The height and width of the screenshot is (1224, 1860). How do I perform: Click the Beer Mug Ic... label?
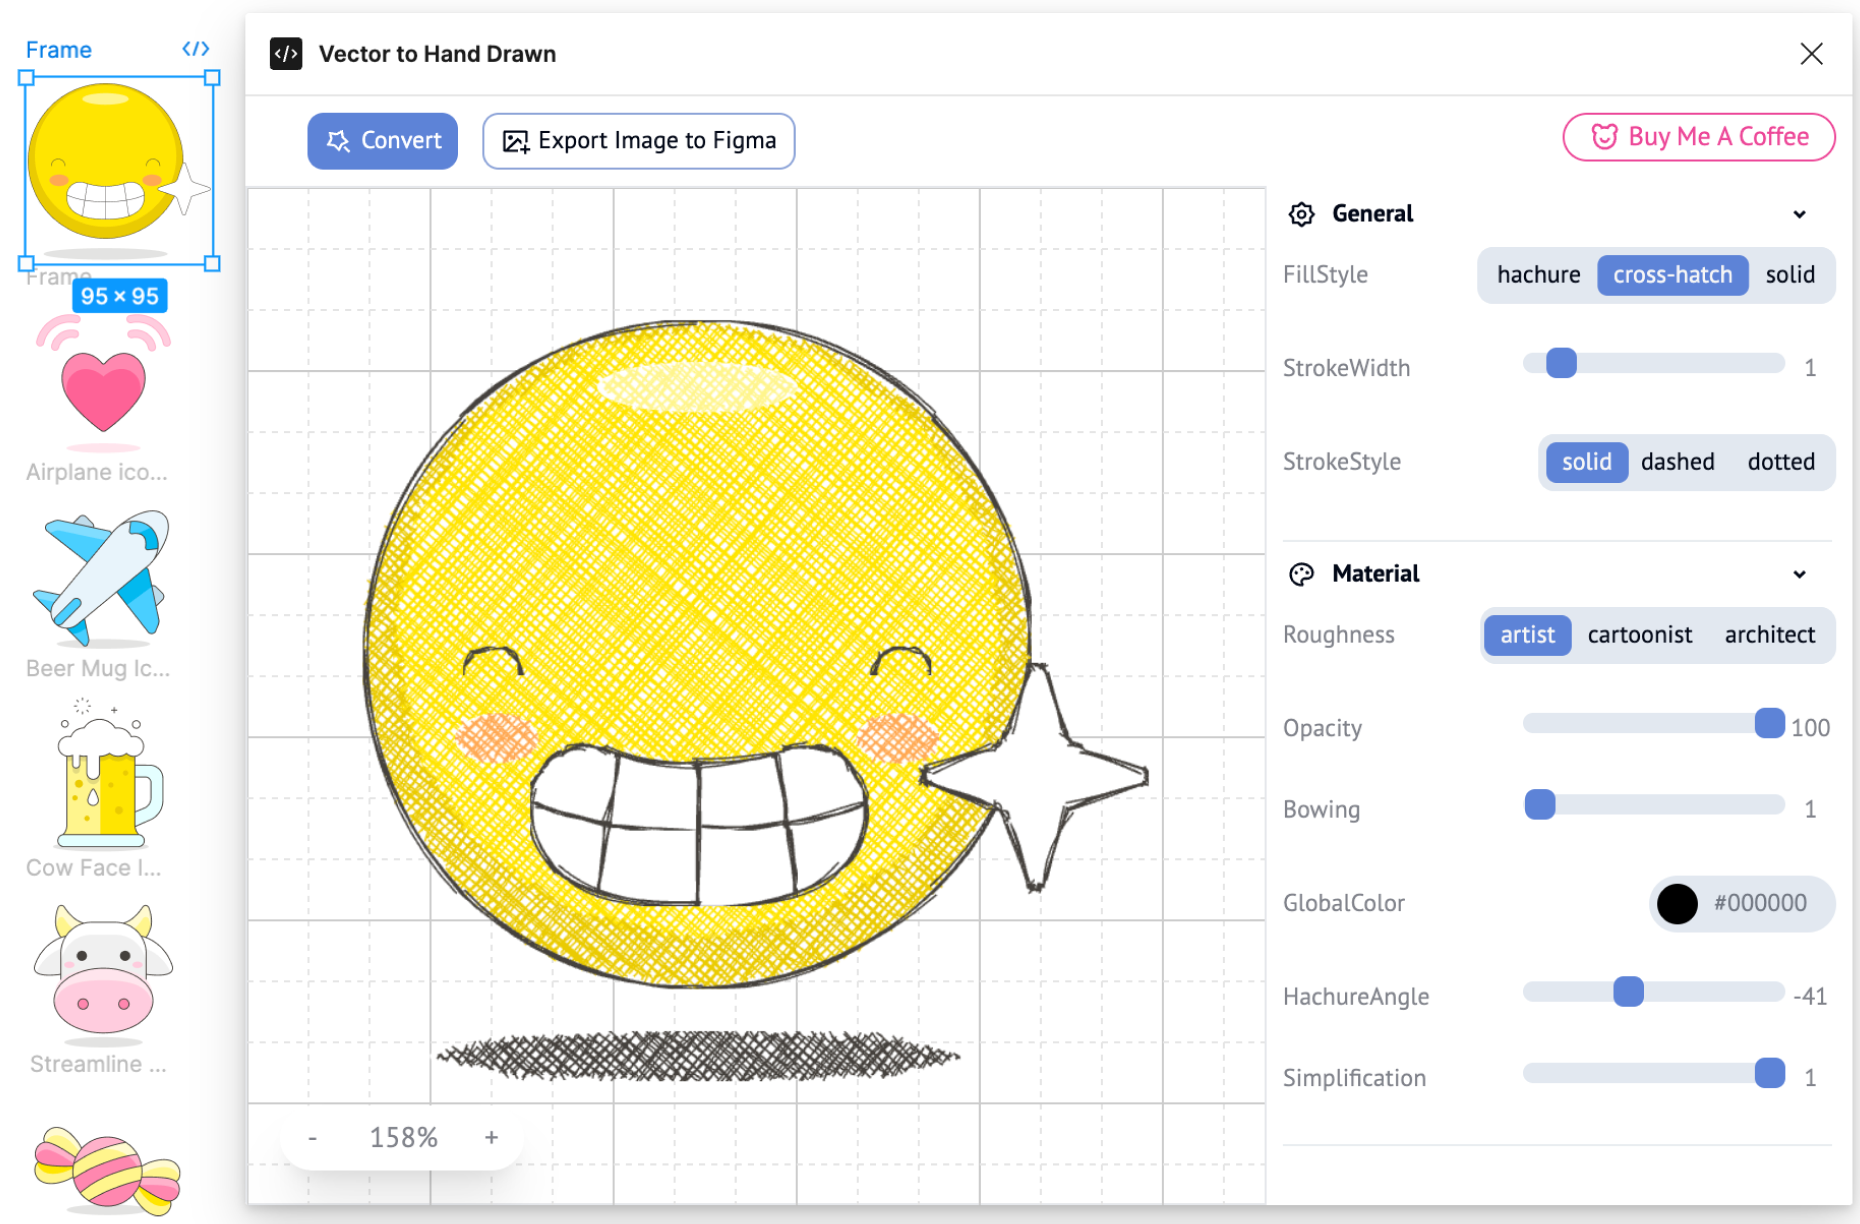click(98, 668)
